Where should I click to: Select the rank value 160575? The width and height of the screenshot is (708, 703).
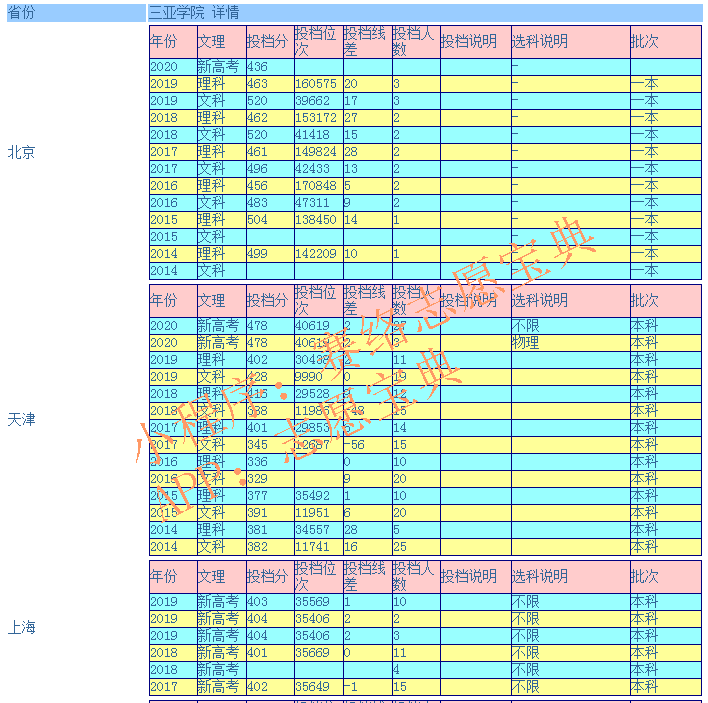click(316, 84)
